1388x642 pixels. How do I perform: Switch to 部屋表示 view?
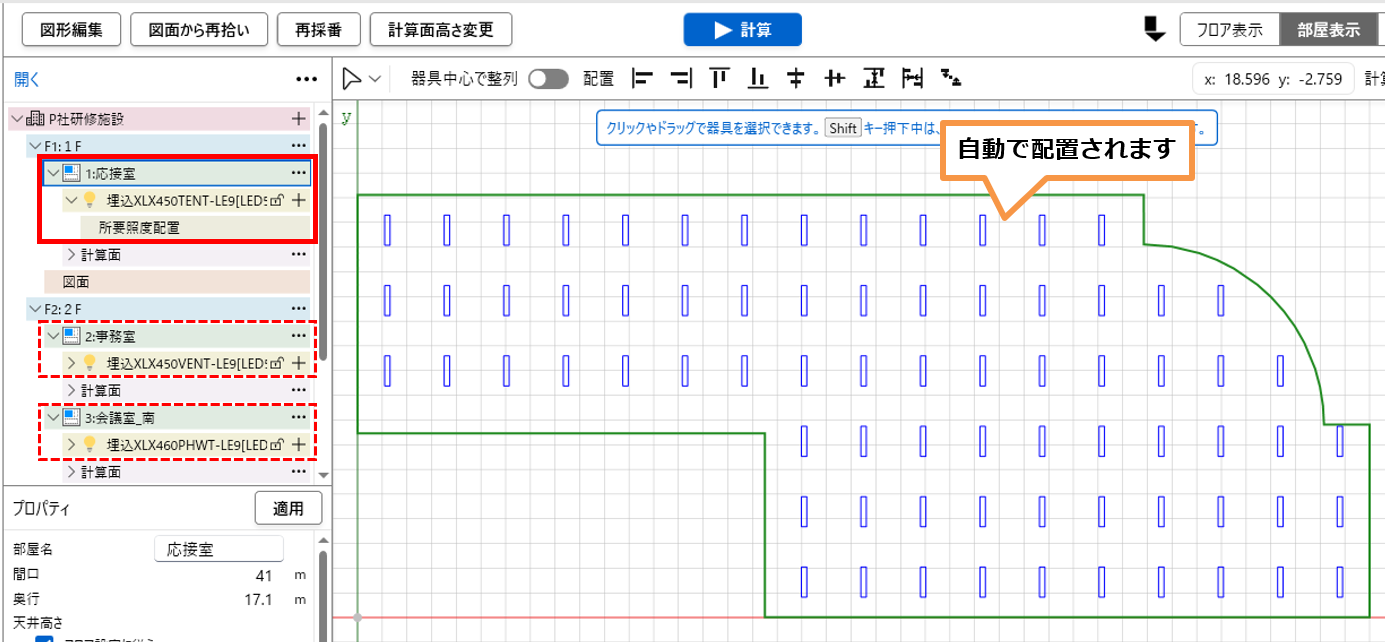1329,30
